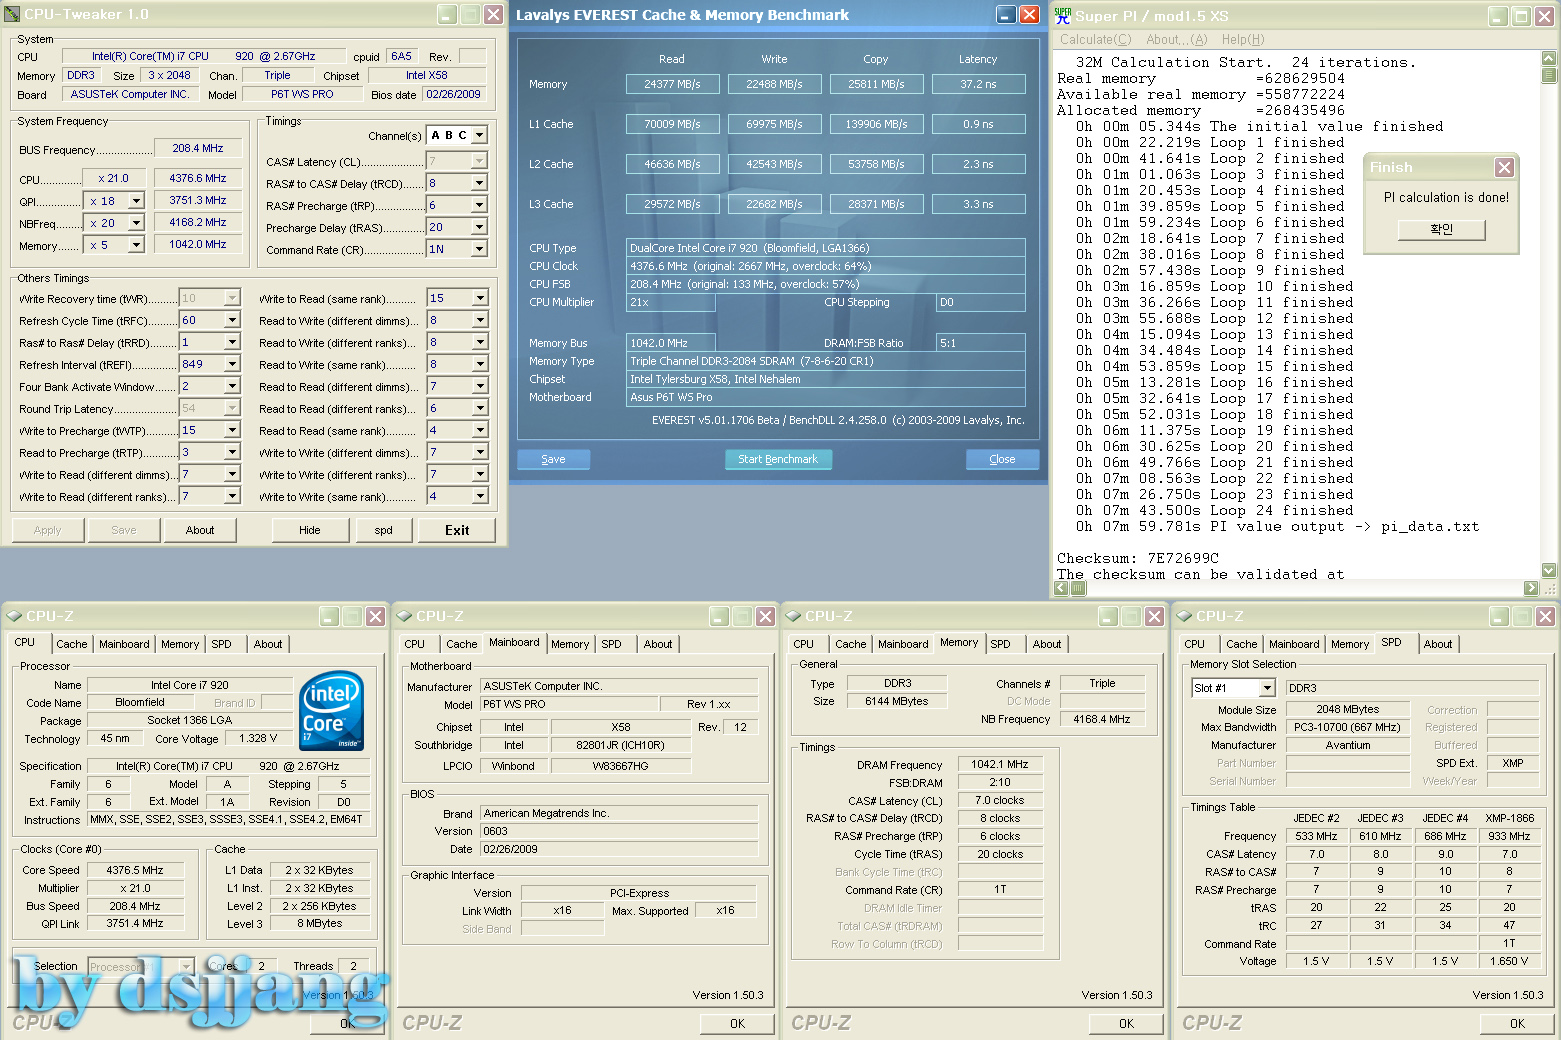Click CPU Clock 4376.6 MHz field in EVEREST
Viewport: 1561px width, 1040px height.
pos(825,266)
